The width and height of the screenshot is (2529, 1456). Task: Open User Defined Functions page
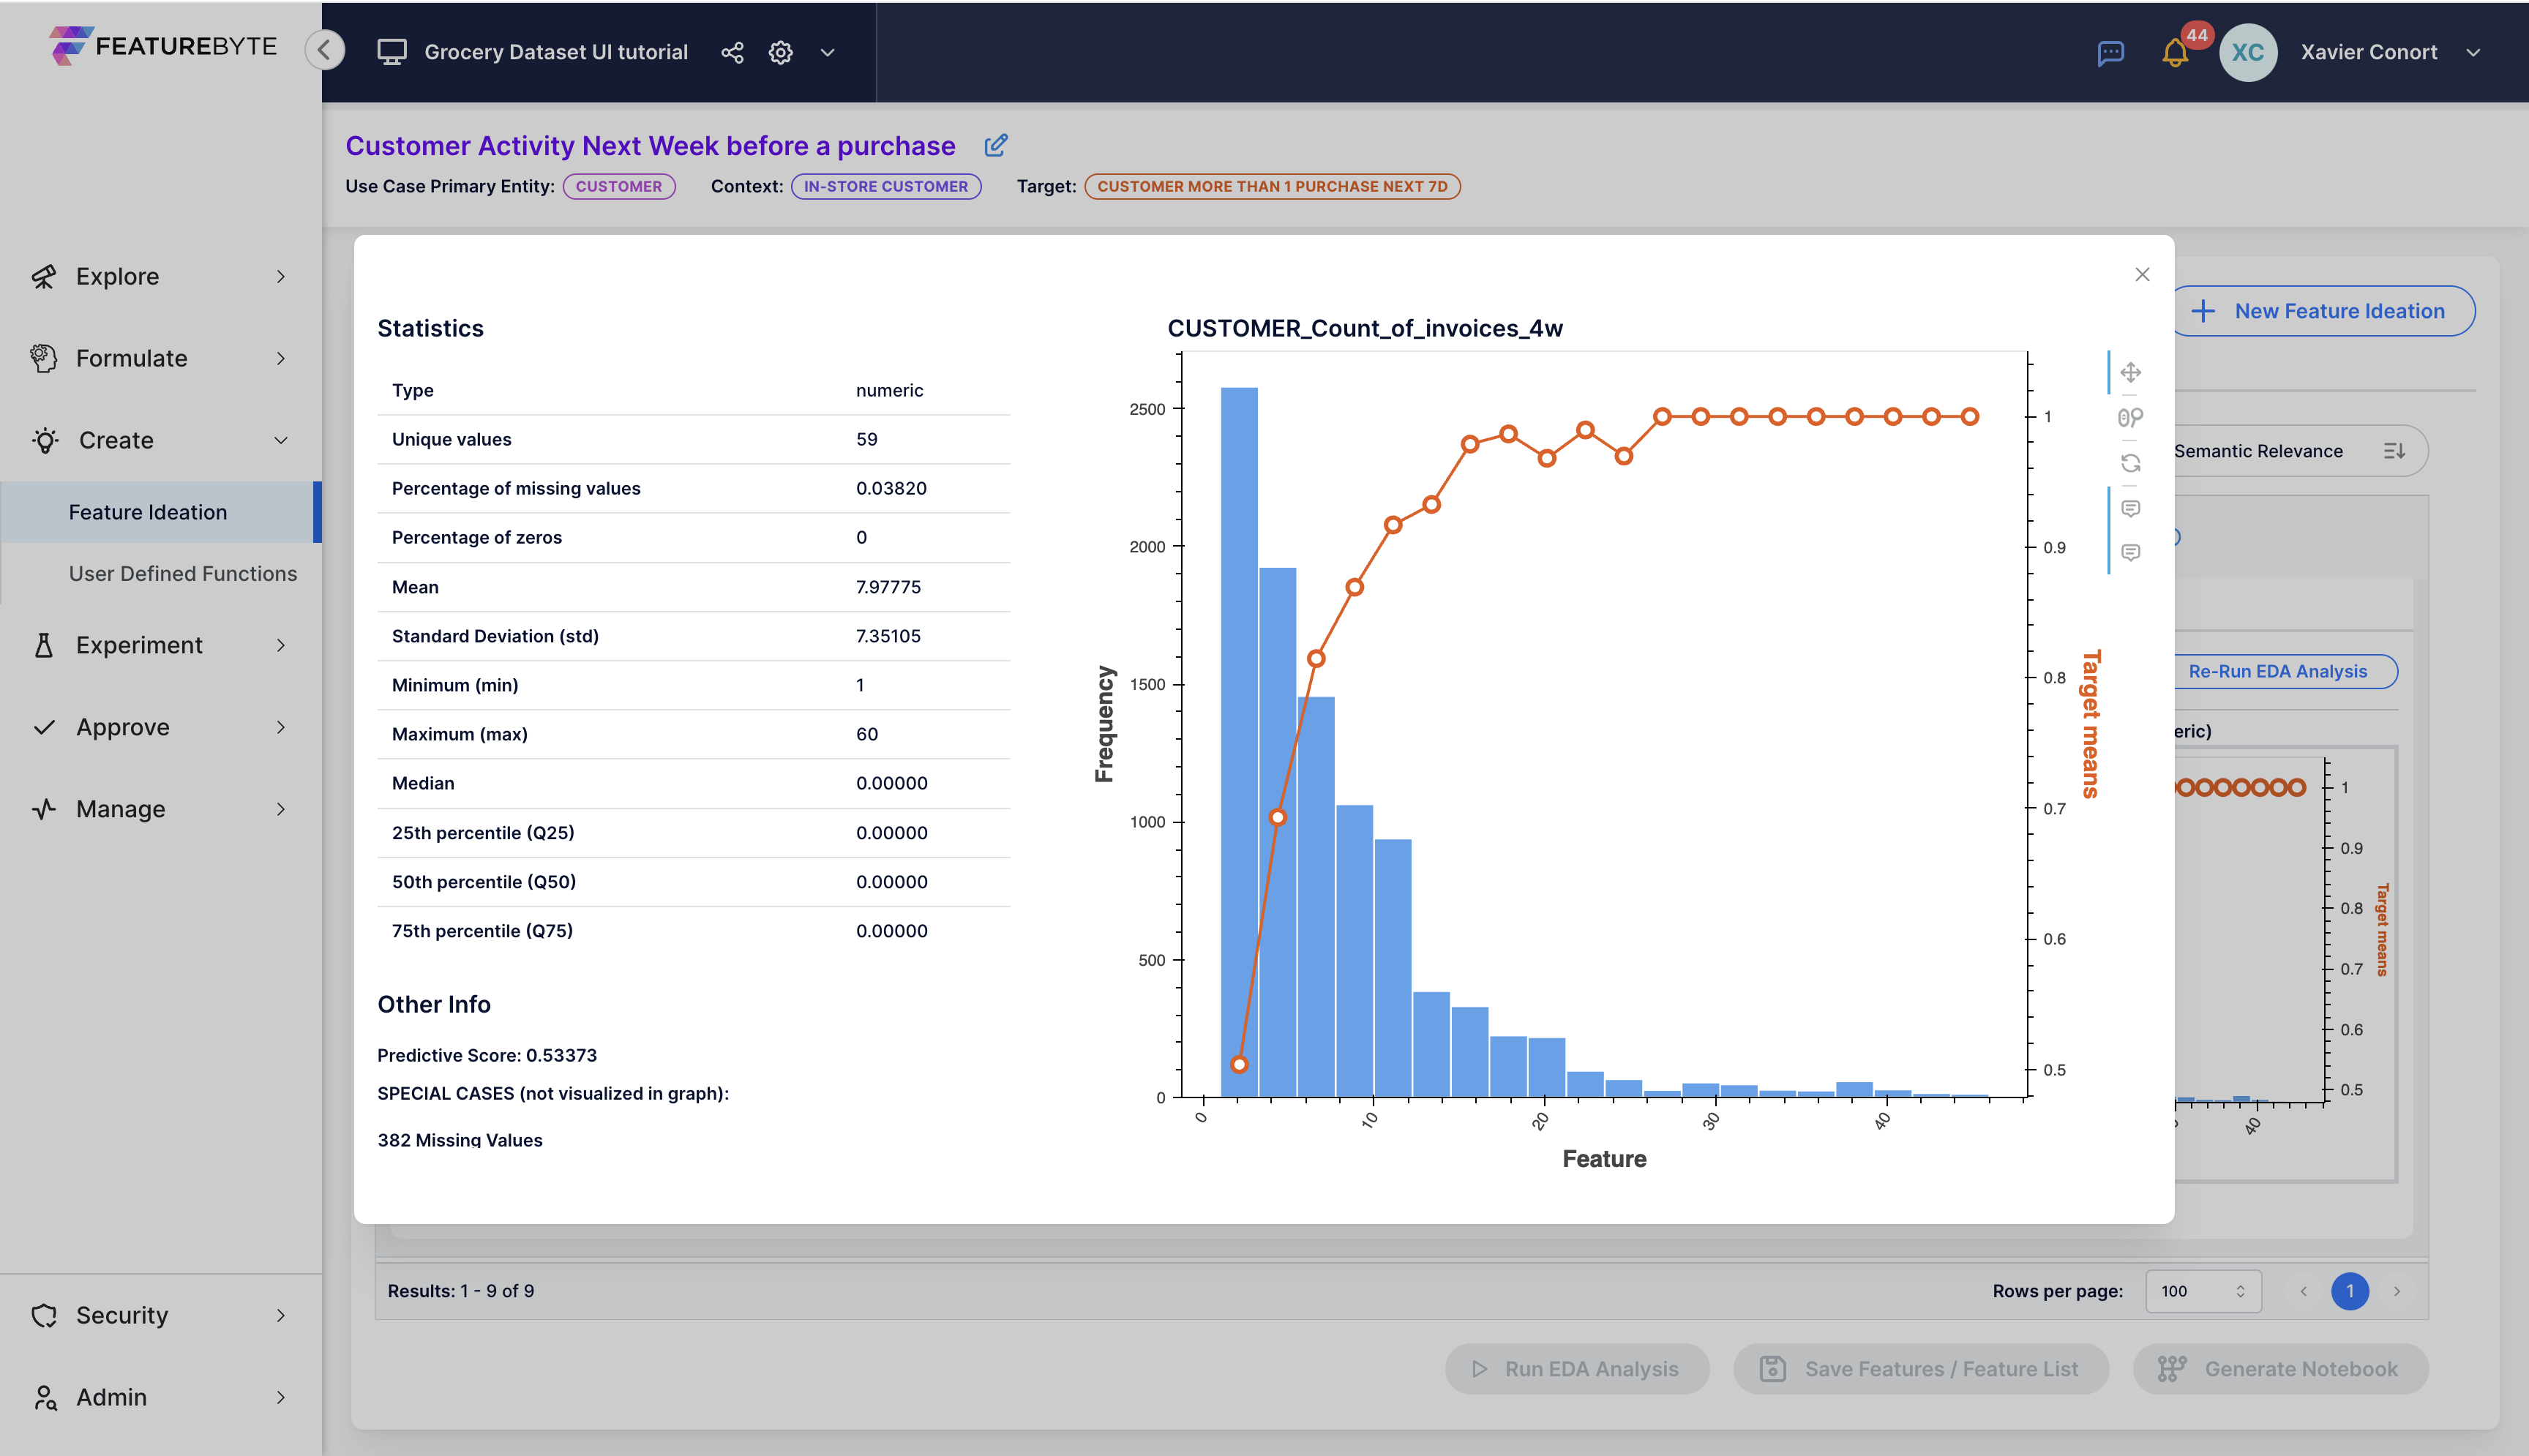point(183,574)
